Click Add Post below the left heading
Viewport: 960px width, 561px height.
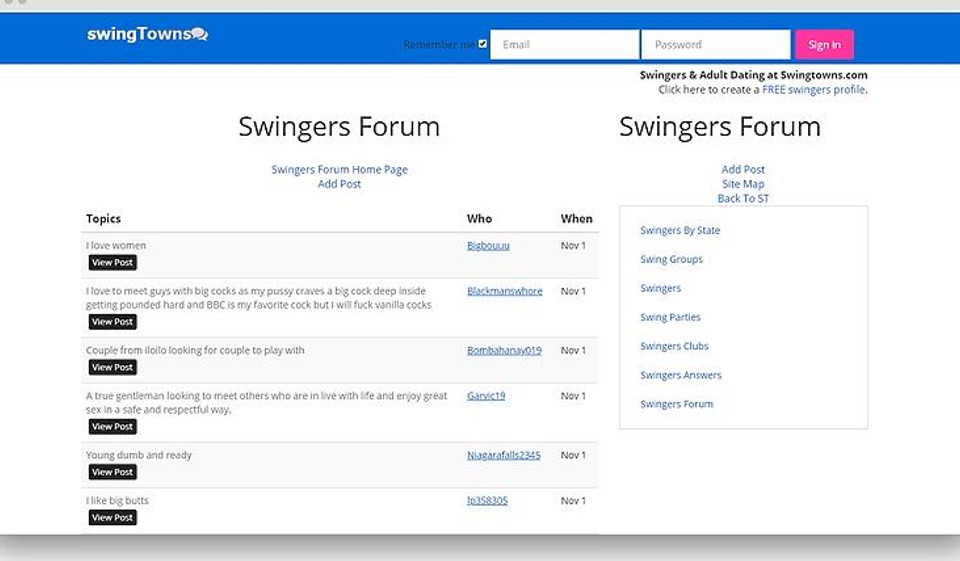(339, 184)
